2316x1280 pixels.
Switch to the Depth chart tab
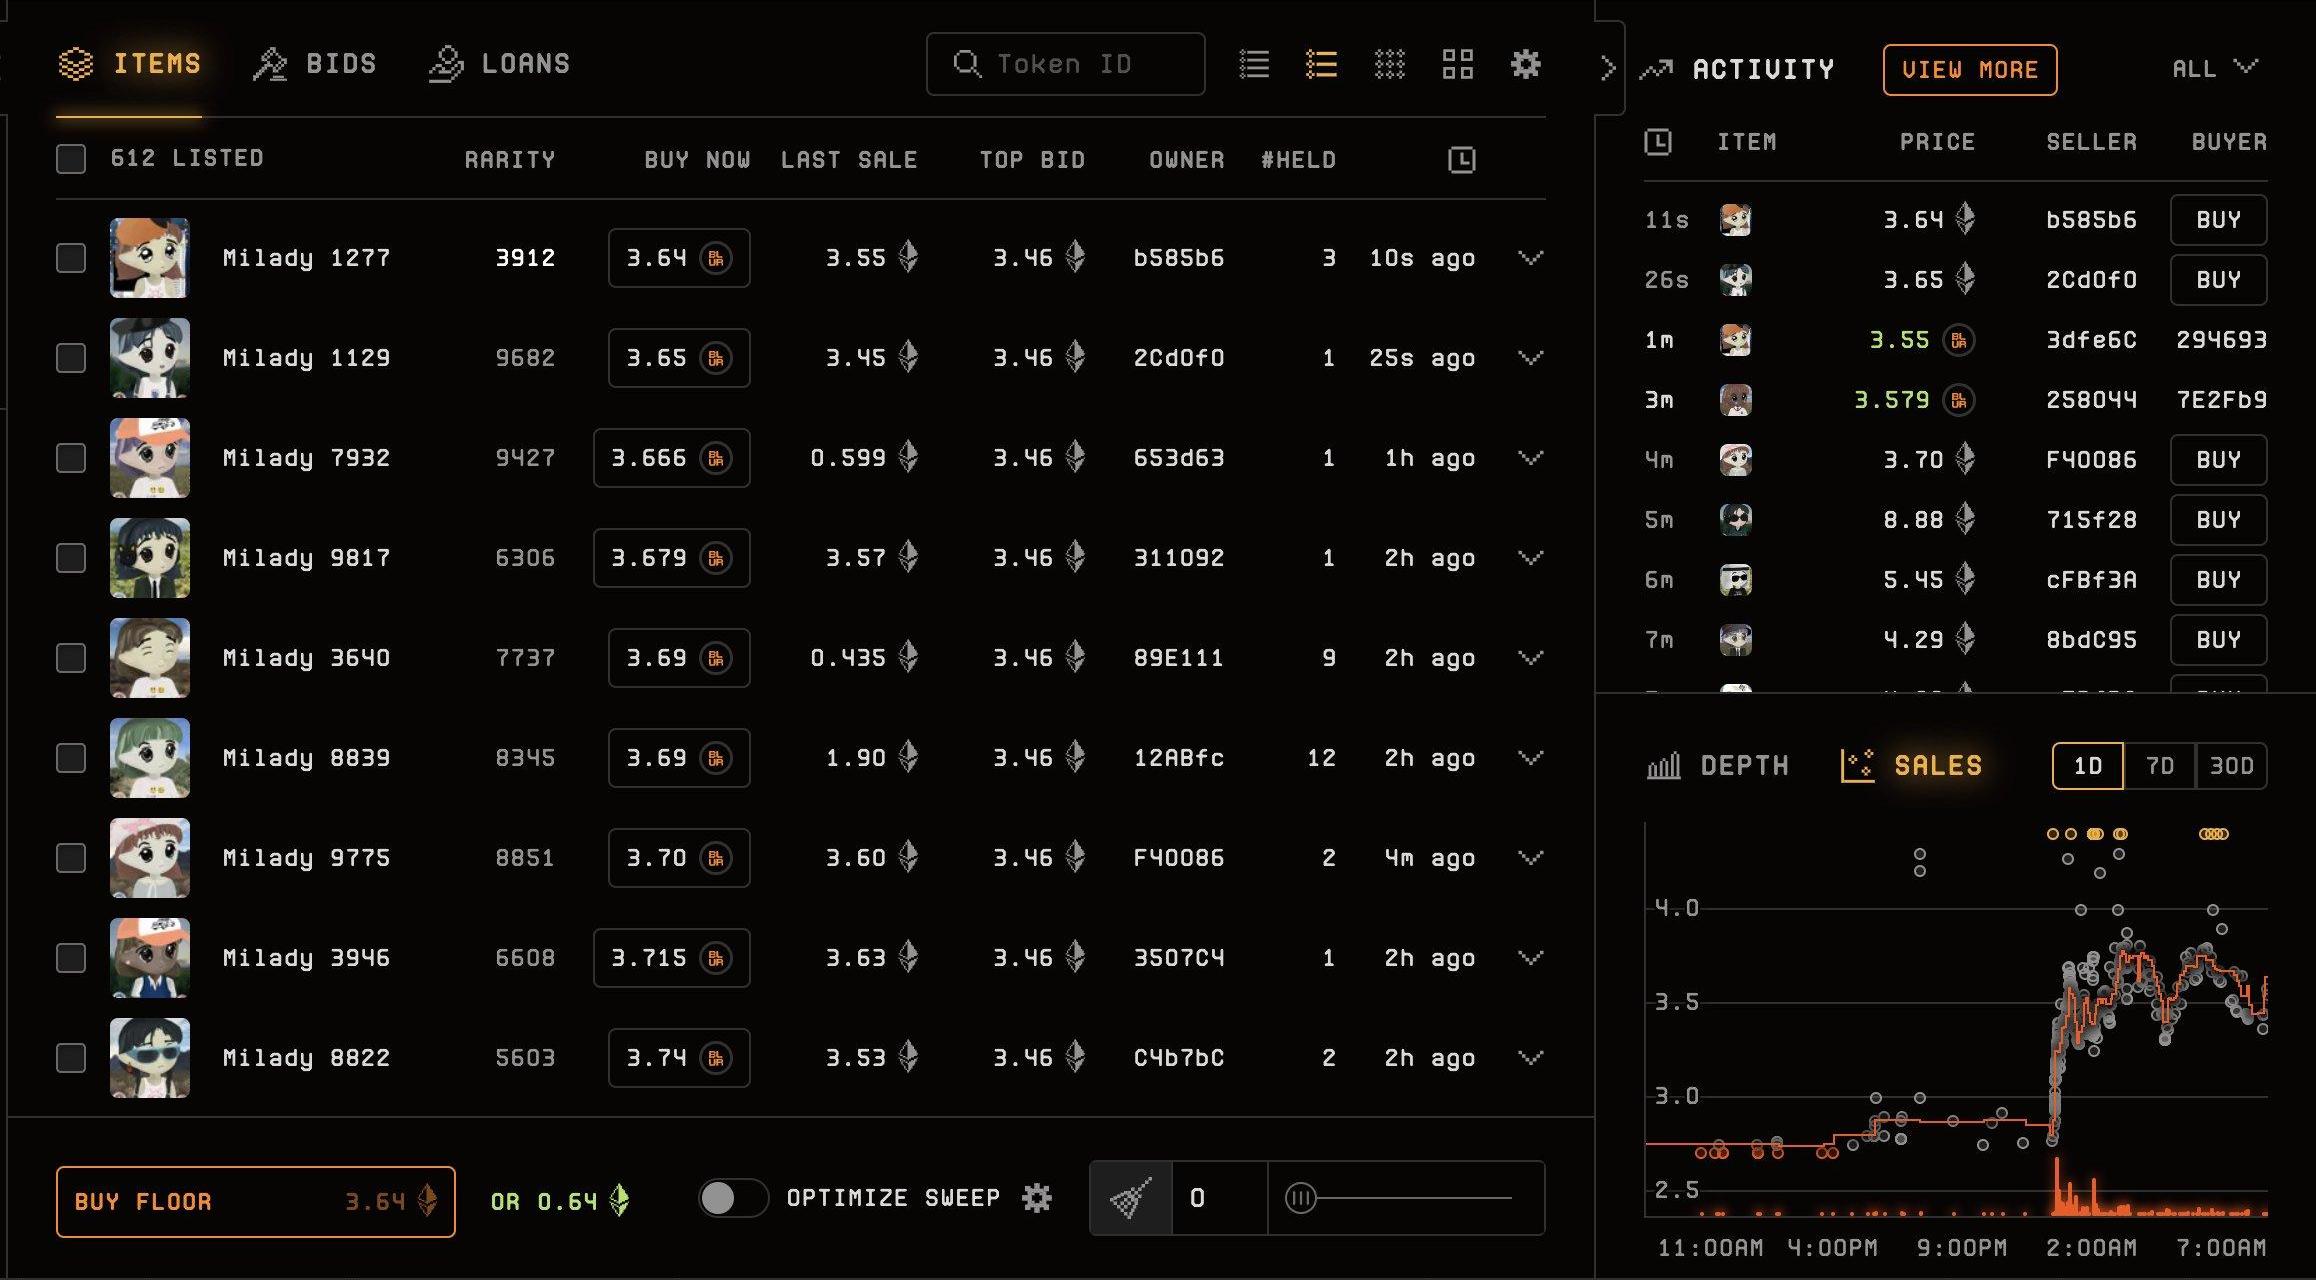point(1717,766)
